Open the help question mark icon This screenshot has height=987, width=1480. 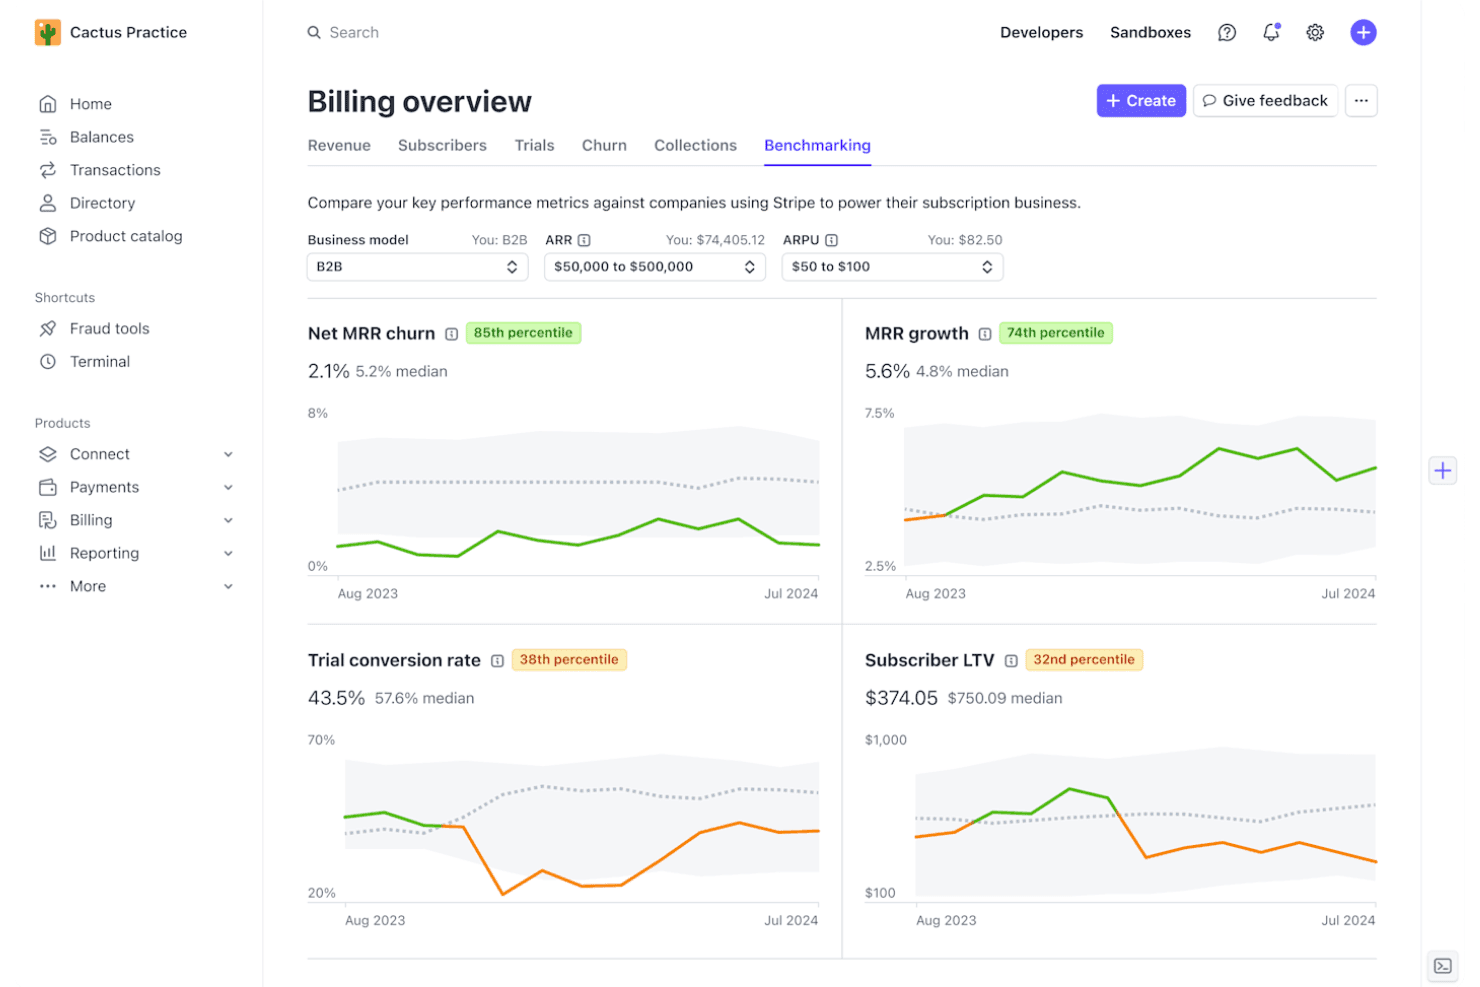click(1227, 32)
